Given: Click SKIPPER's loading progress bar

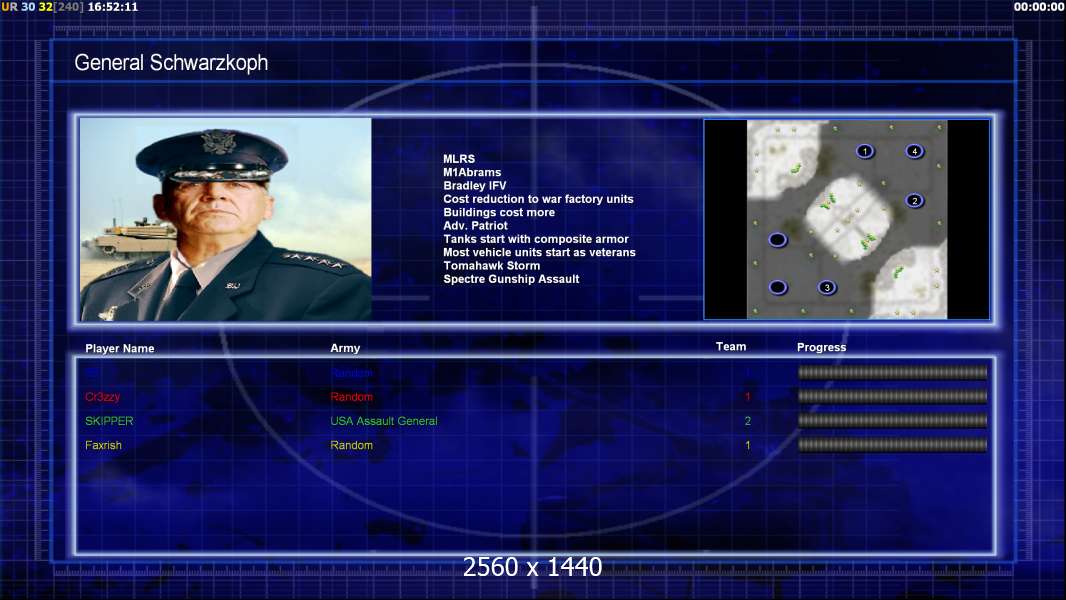Looking at the screenshot, I should click(893, 421).
